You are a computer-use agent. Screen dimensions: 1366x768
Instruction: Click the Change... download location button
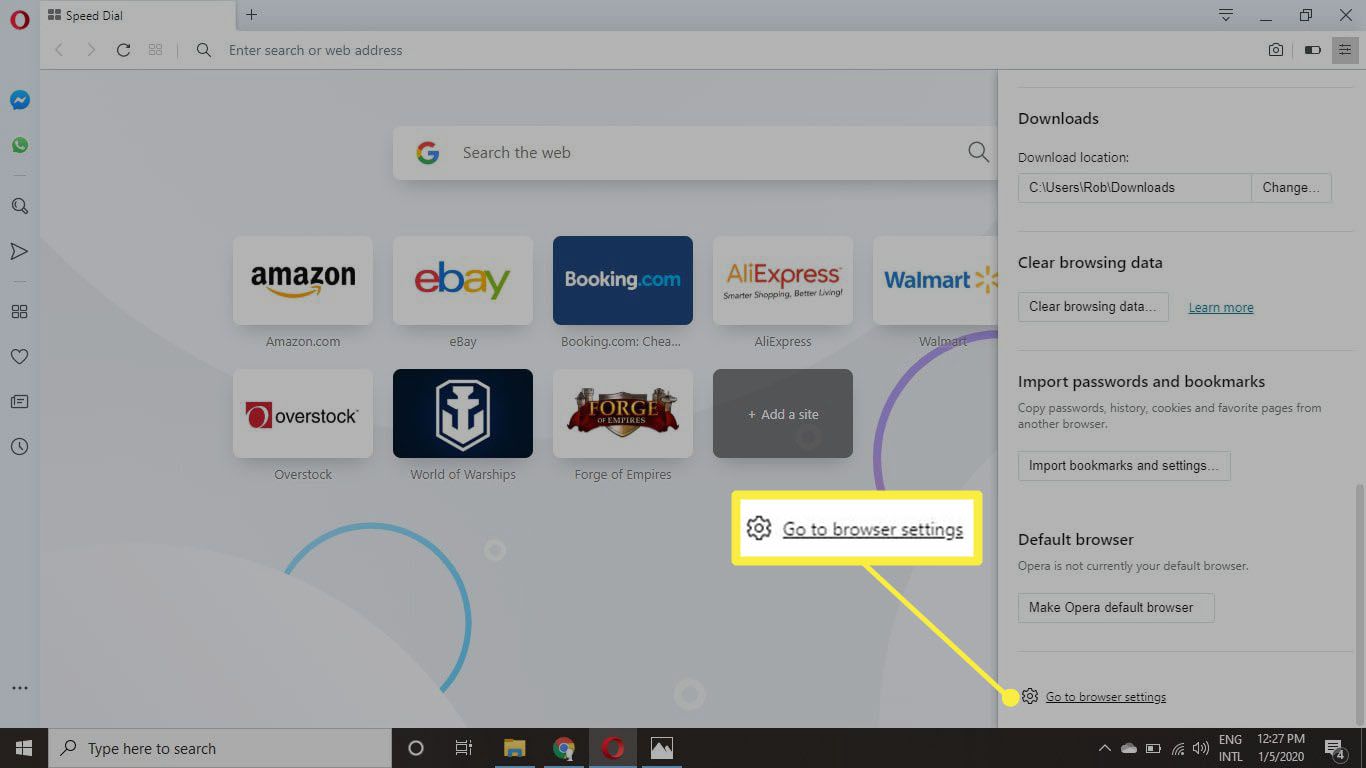tap(1291, 188)
